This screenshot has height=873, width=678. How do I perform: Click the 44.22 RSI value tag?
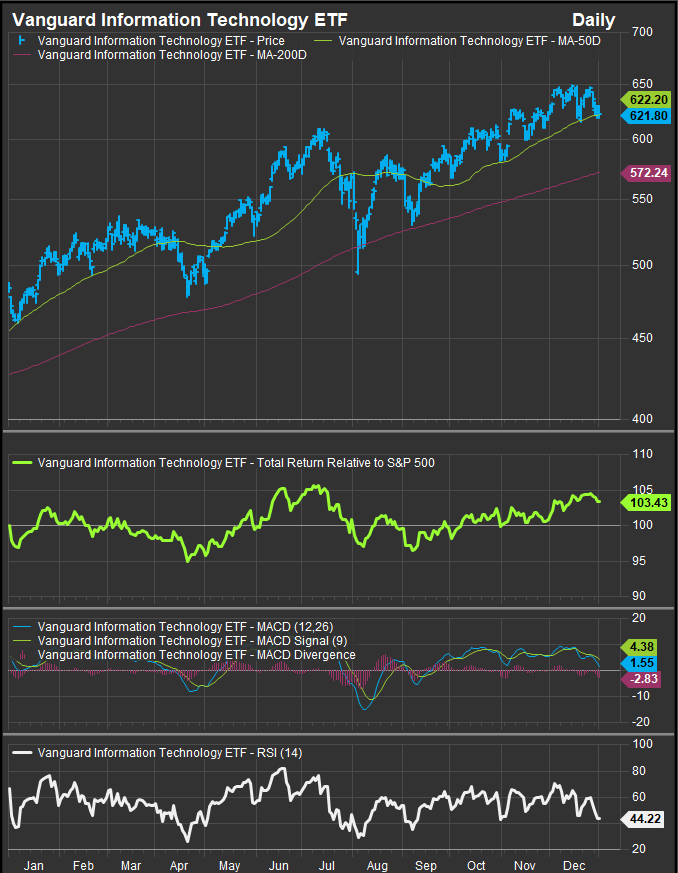643,819
